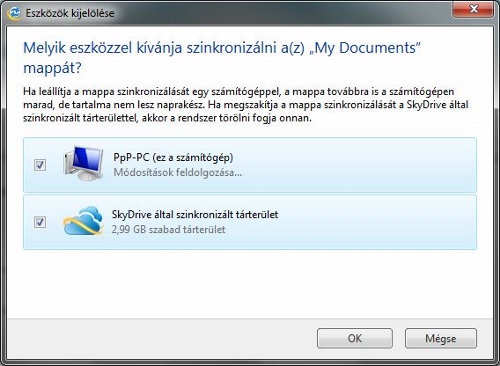This screenshot has width=500, height=366.
Task: Click the 2,99 GB szabad tárterület text
Action: (x=168, y=230)
